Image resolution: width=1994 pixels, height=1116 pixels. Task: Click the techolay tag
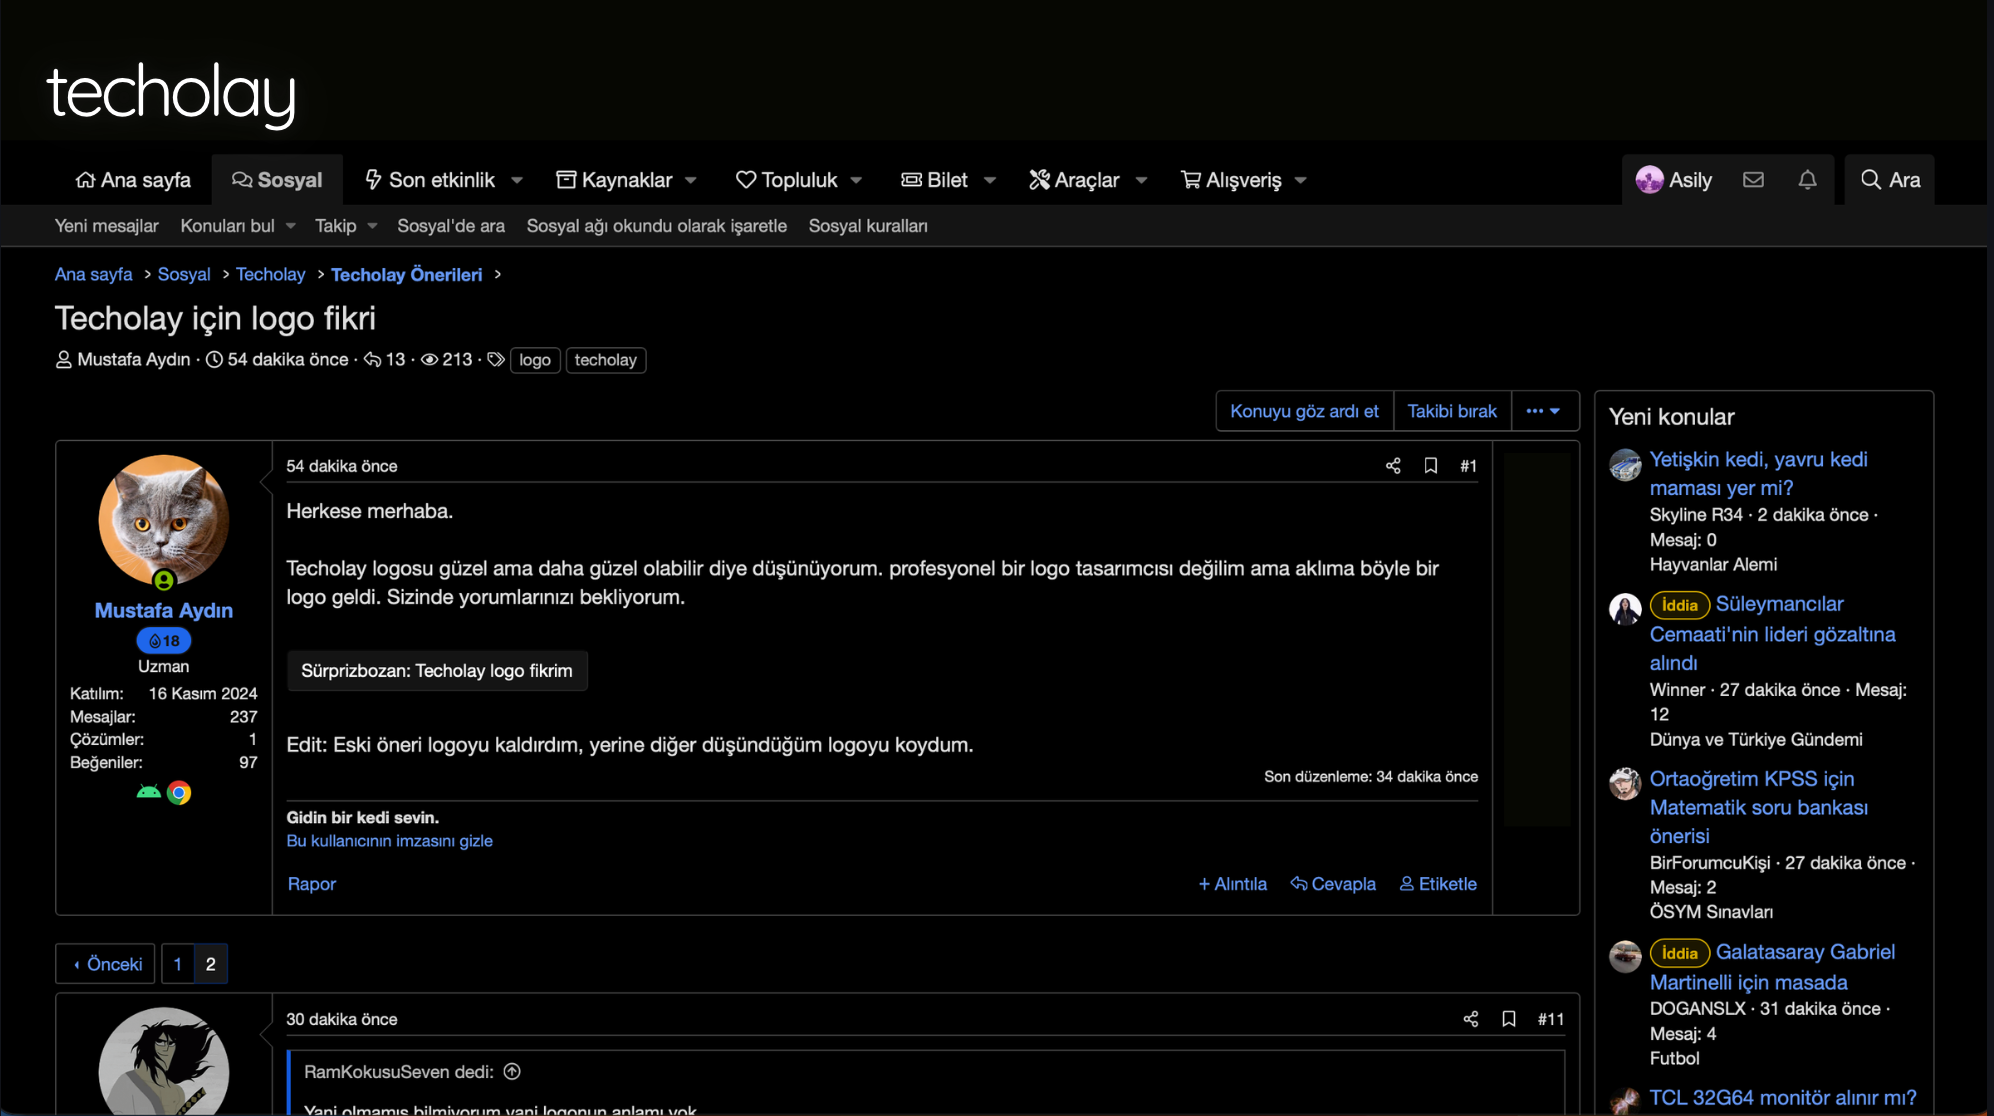pos(606,360)
